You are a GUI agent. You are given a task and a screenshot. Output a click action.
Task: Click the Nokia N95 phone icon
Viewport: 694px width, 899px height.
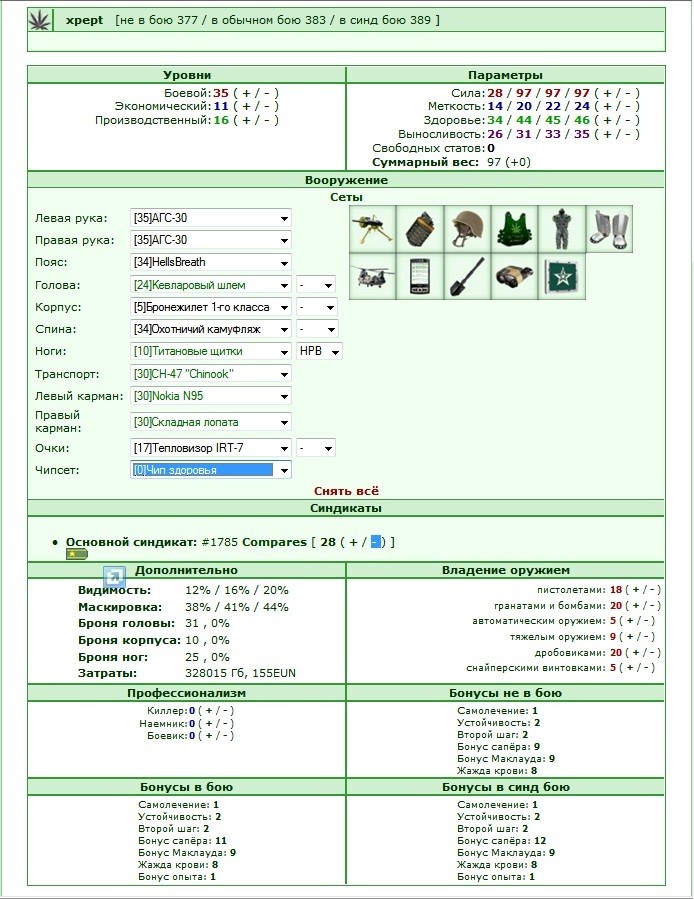(420, 276)
